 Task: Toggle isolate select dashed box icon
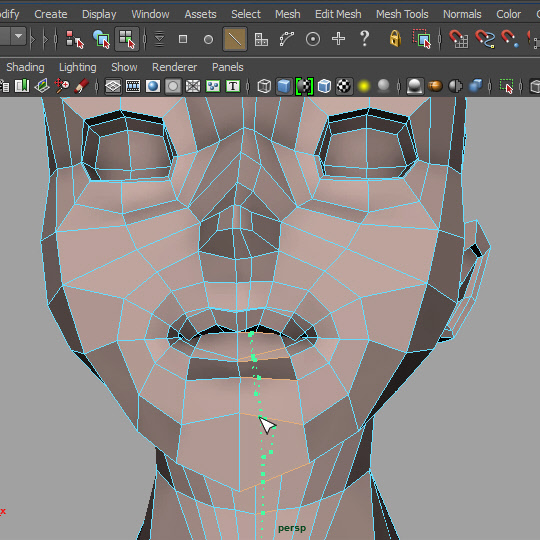click(x=506, y=86)
